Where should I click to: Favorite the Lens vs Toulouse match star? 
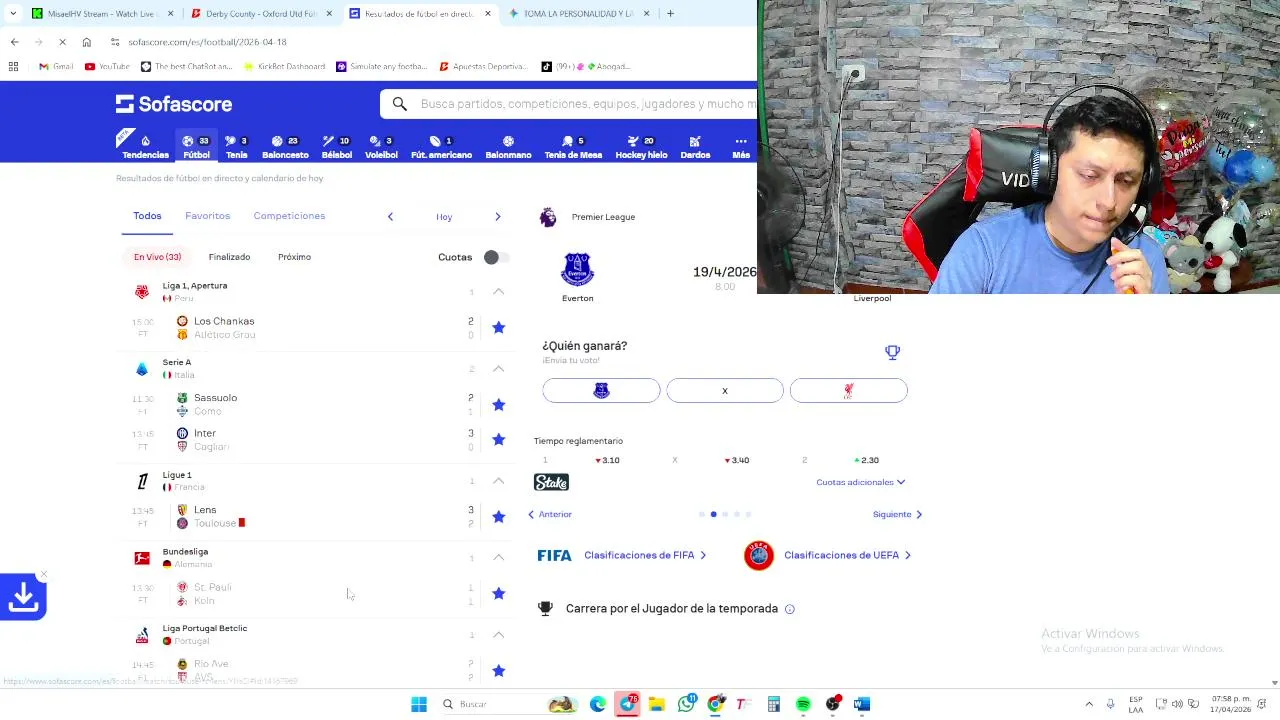click(499, 517)
